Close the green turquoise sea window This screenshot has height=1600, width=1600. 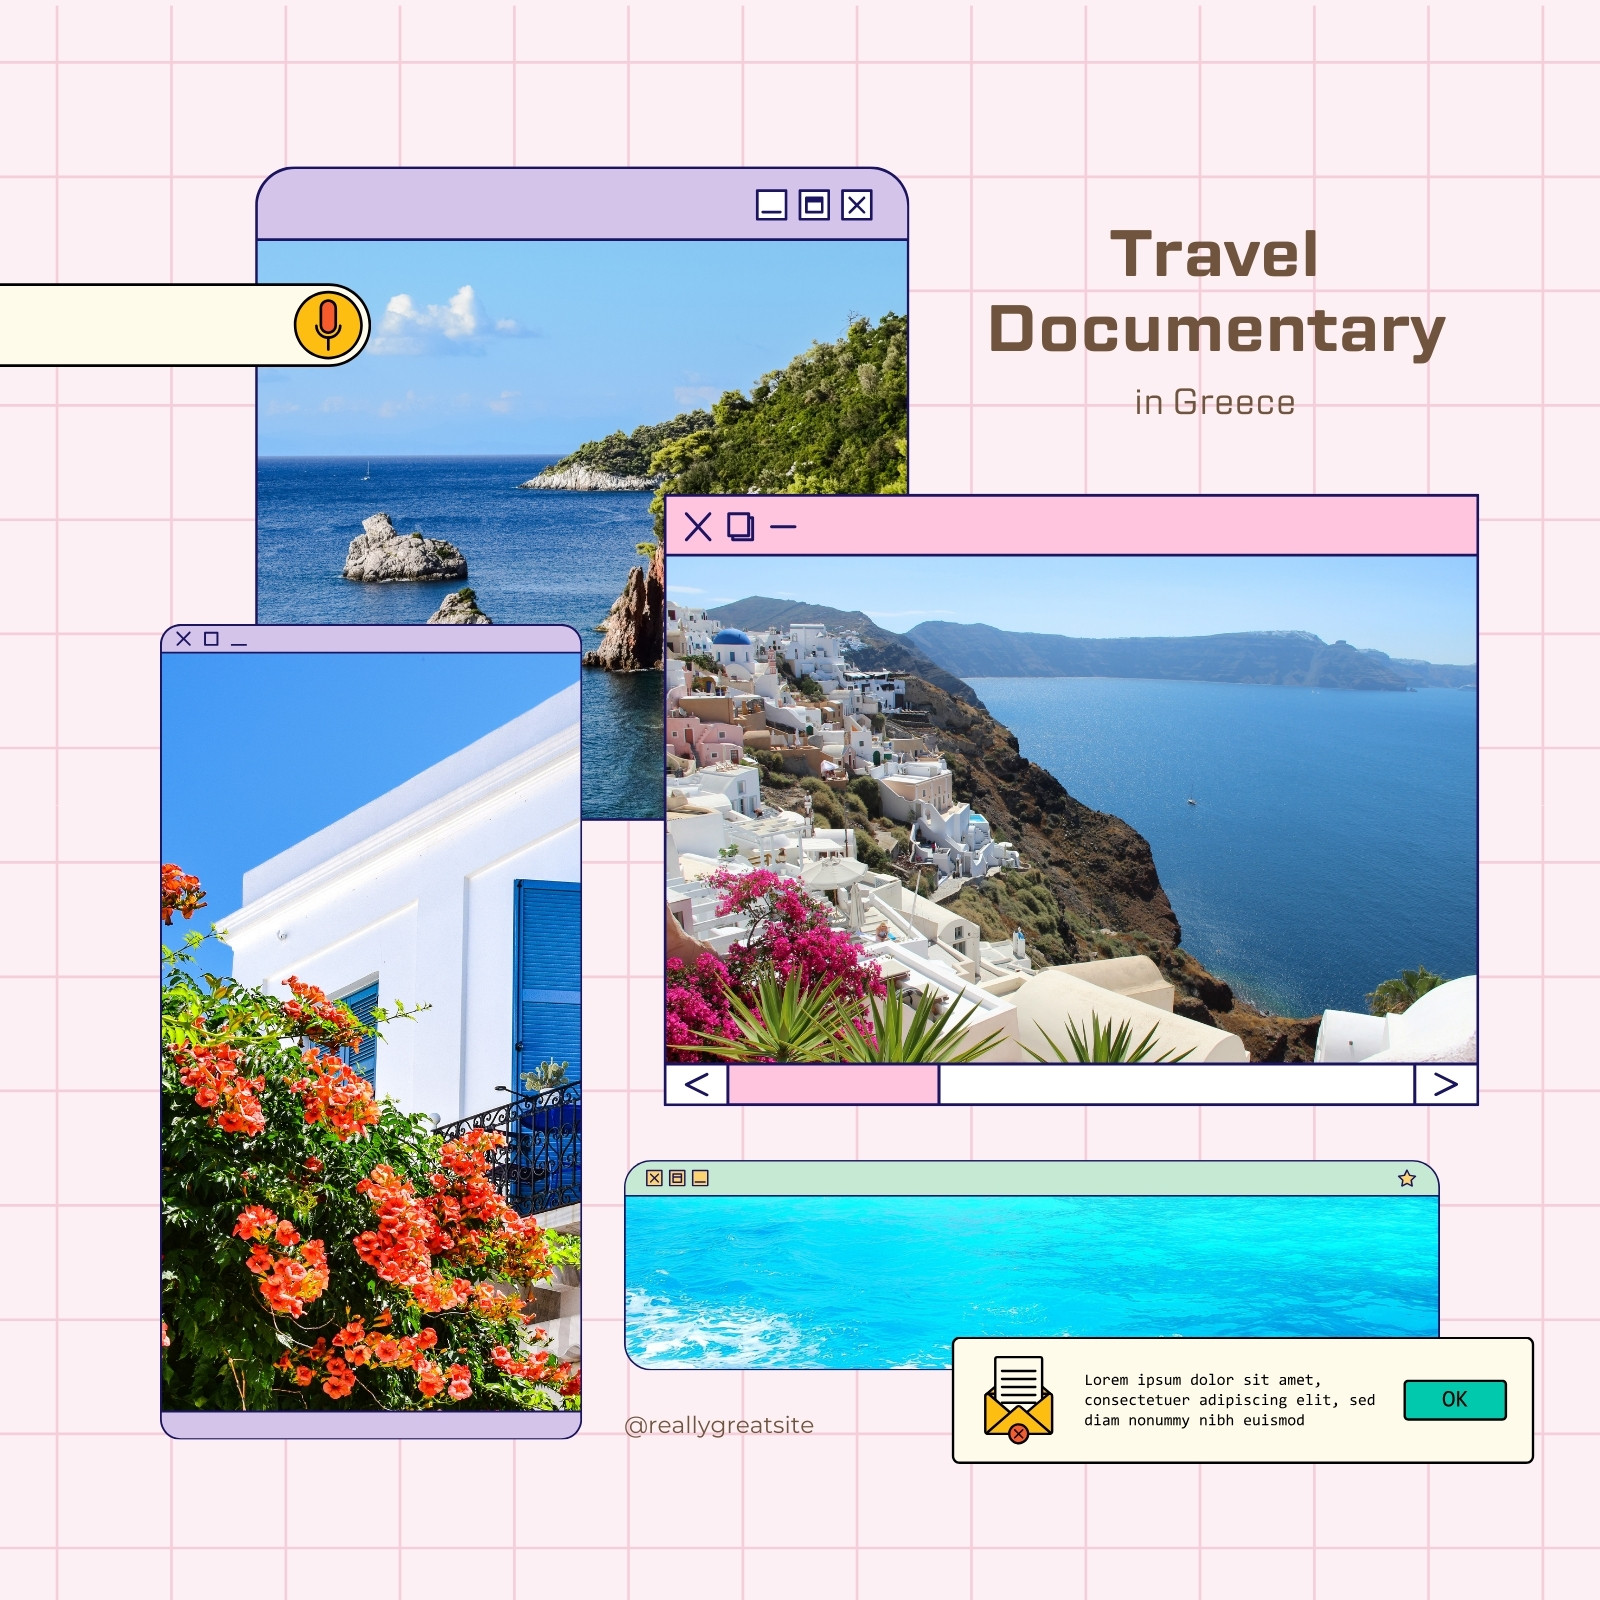[654, 1178]
